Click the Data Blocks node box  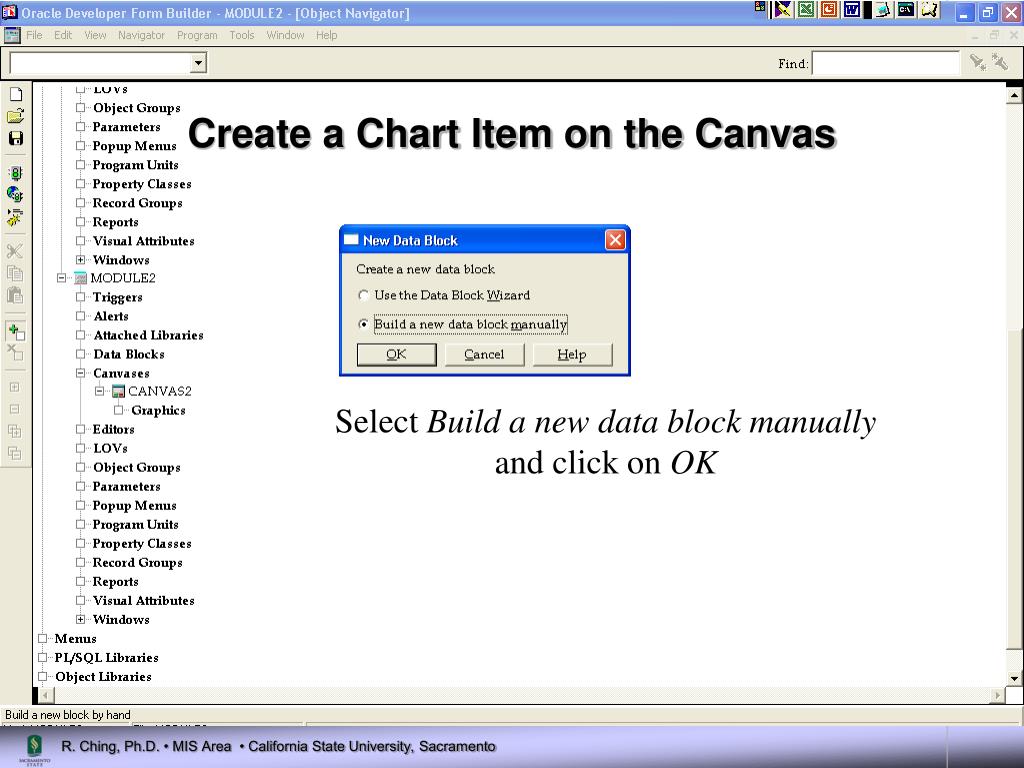pyautogui.click(x=80, y=355)
